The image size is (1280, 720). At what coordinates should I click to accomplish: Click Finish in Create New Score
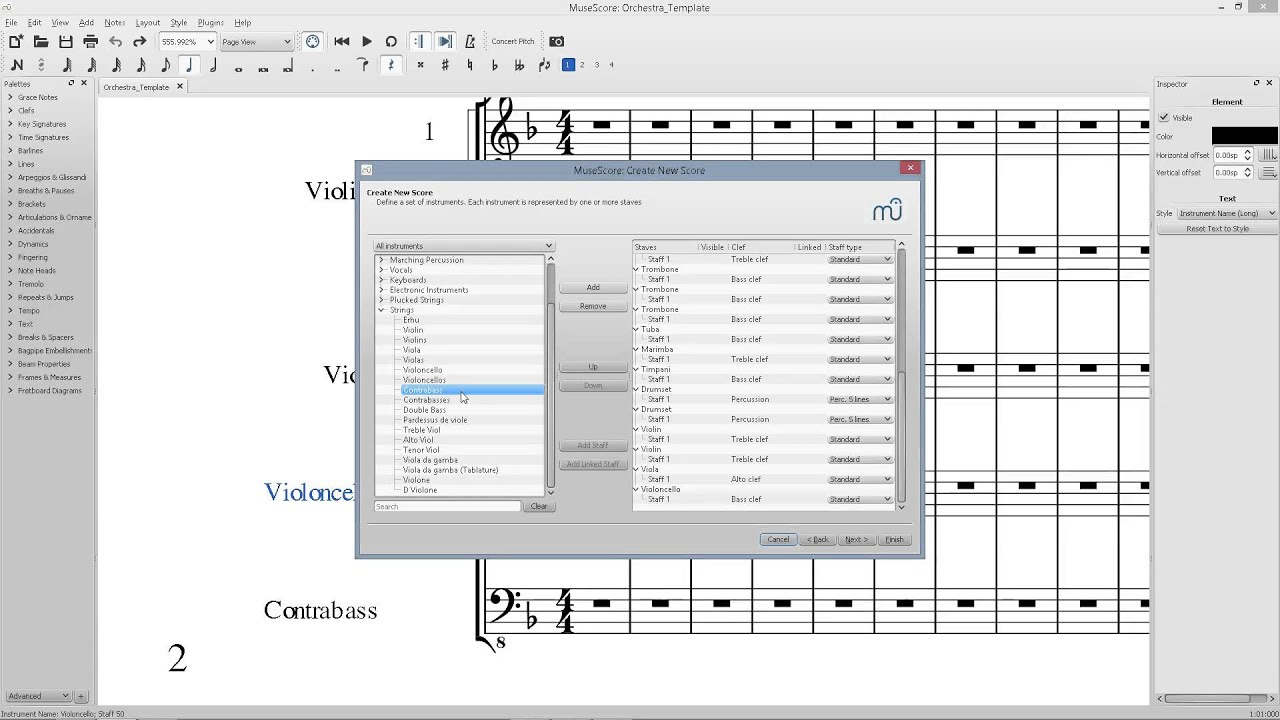(894, 540)
